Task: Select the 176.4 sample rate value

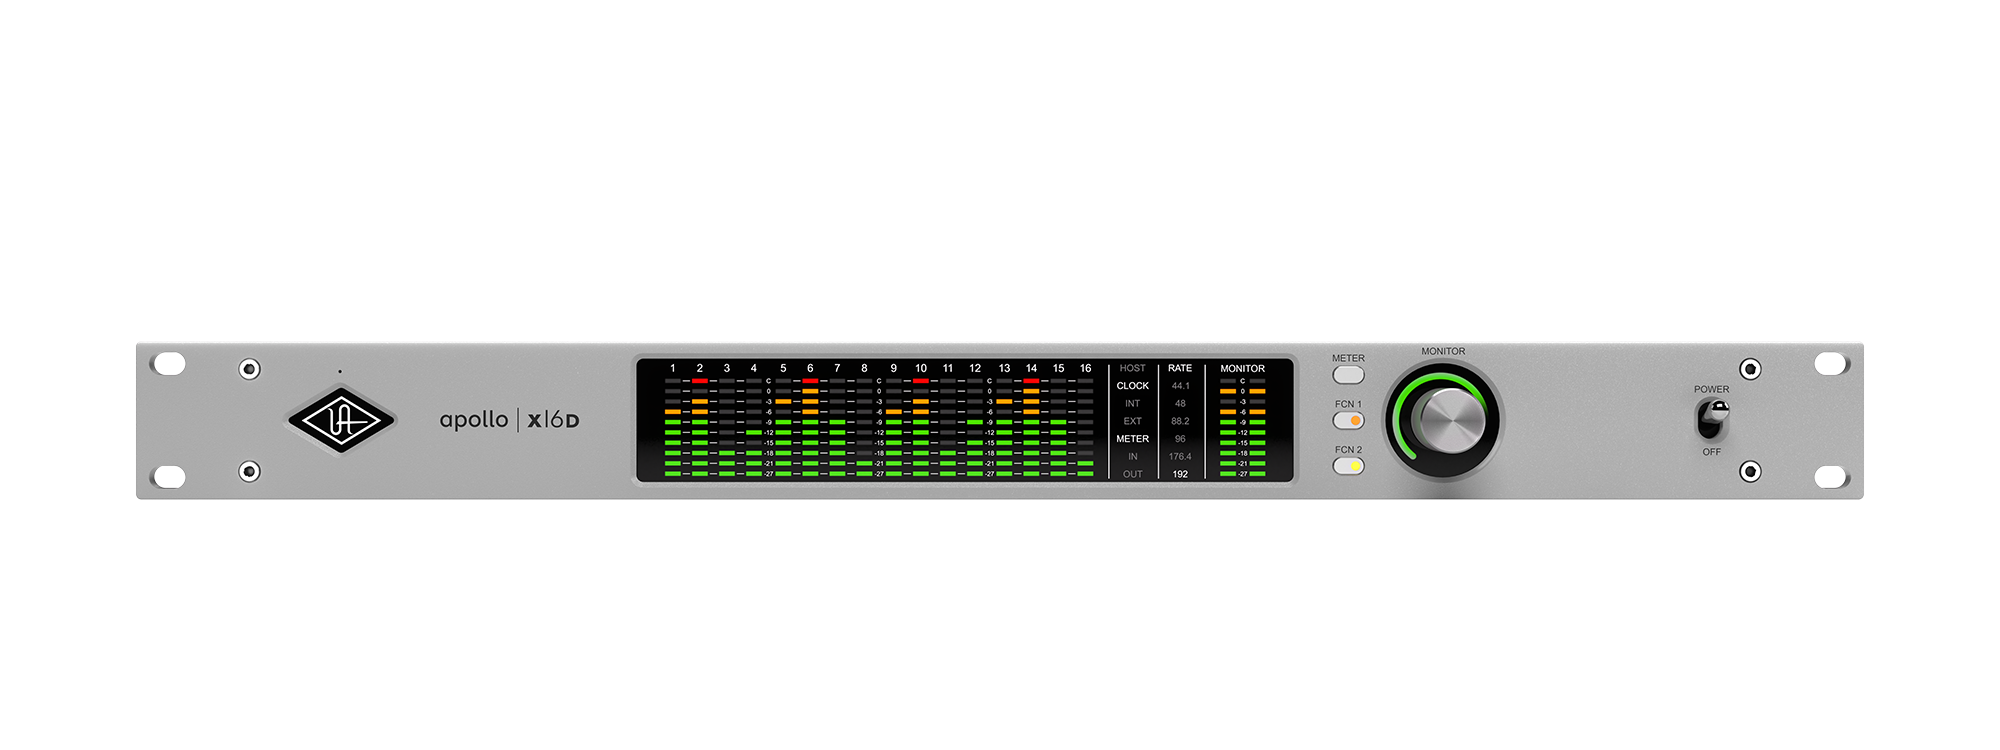Action: point(1180,457)
